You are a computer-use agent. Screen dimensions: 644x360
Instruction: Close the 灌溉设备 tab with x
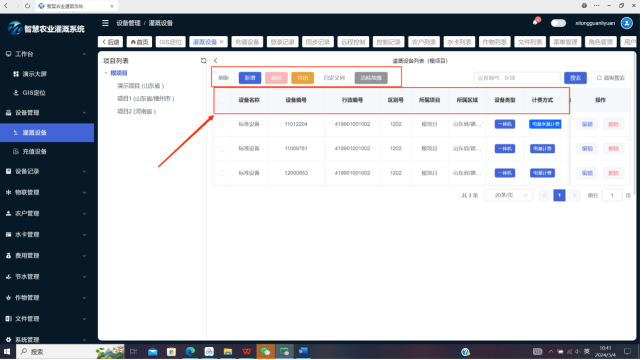tap(221, 42)
